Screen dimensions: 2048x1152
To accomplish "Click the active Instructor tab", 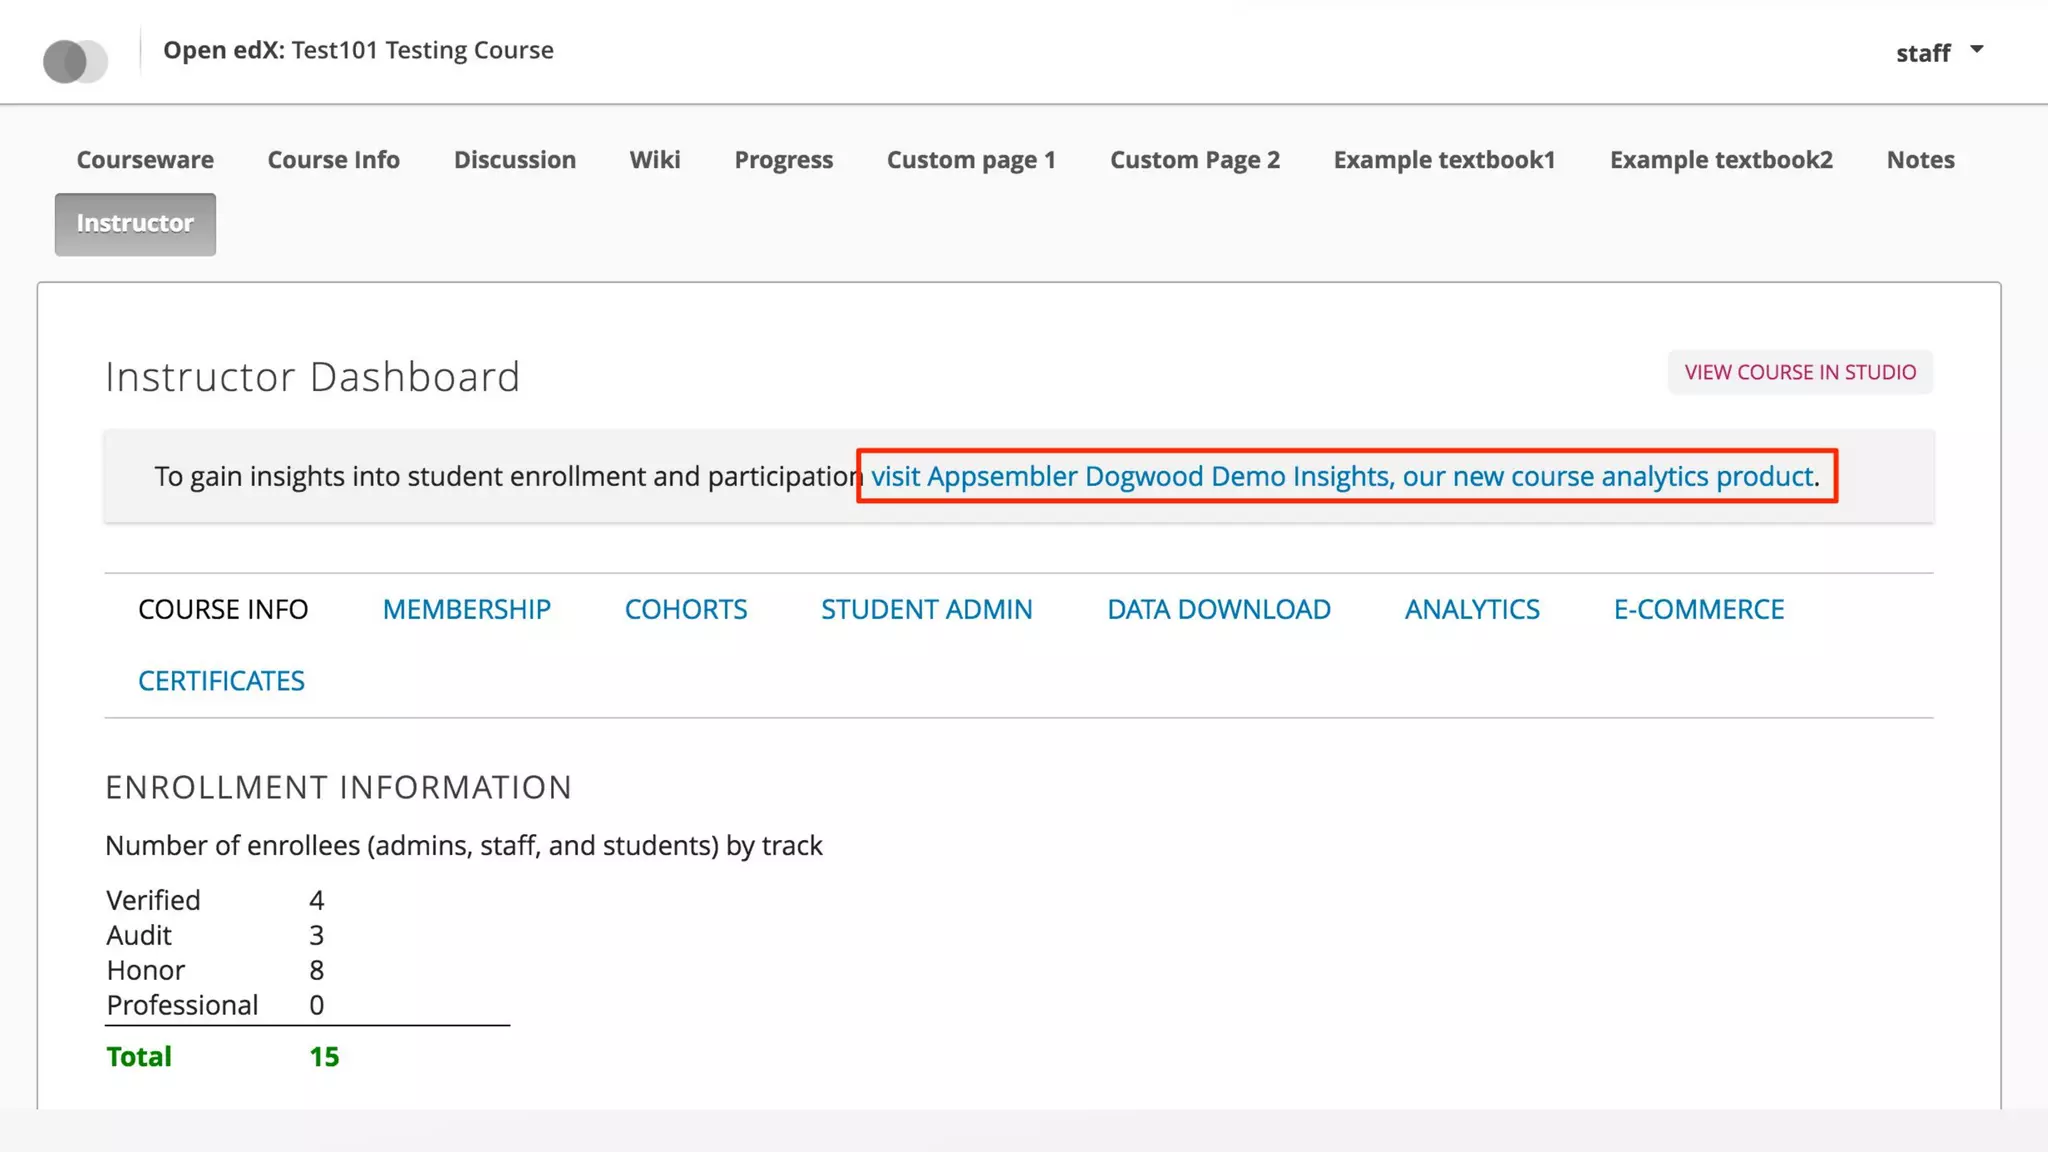I will click(135, 224).
